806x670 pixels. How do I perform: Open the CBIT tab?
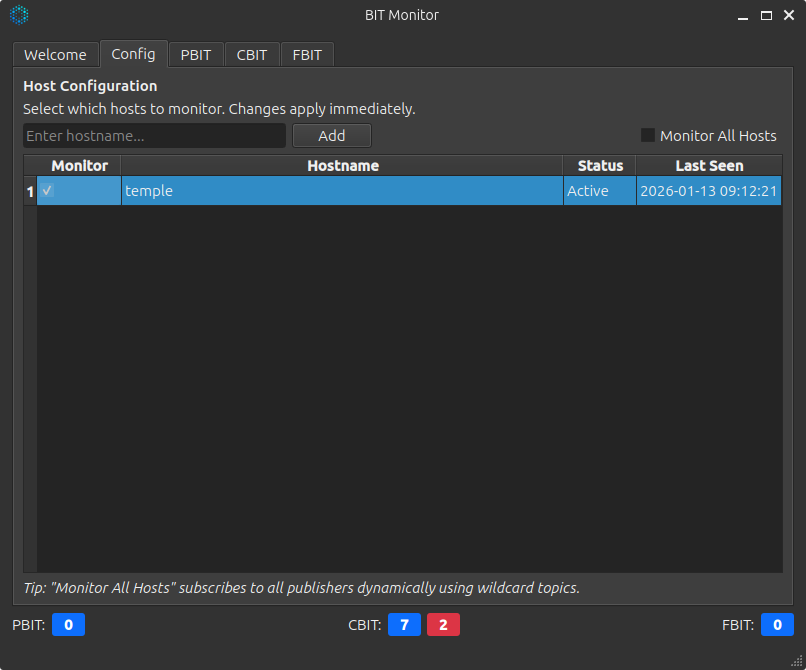click(252, 54)
